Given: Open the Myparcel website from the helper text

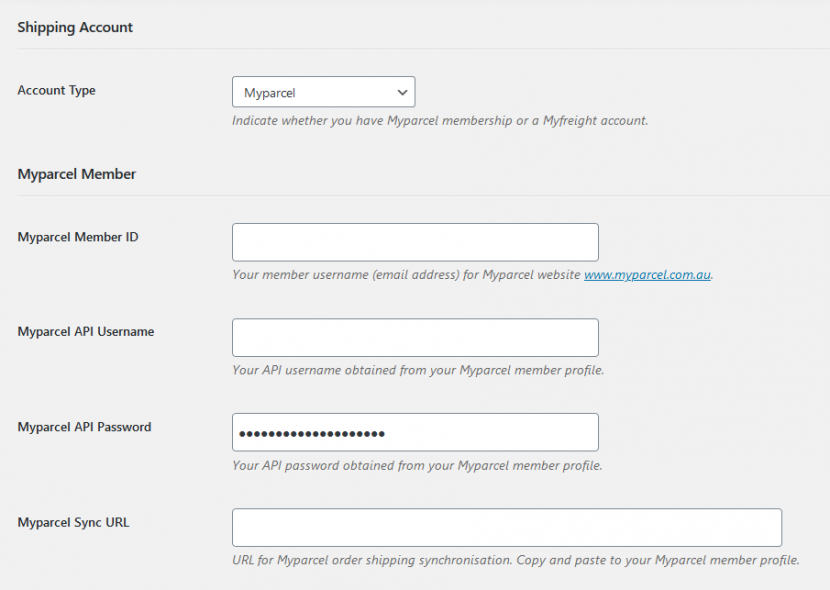Looking at the screenshot, I should [647, 274].
